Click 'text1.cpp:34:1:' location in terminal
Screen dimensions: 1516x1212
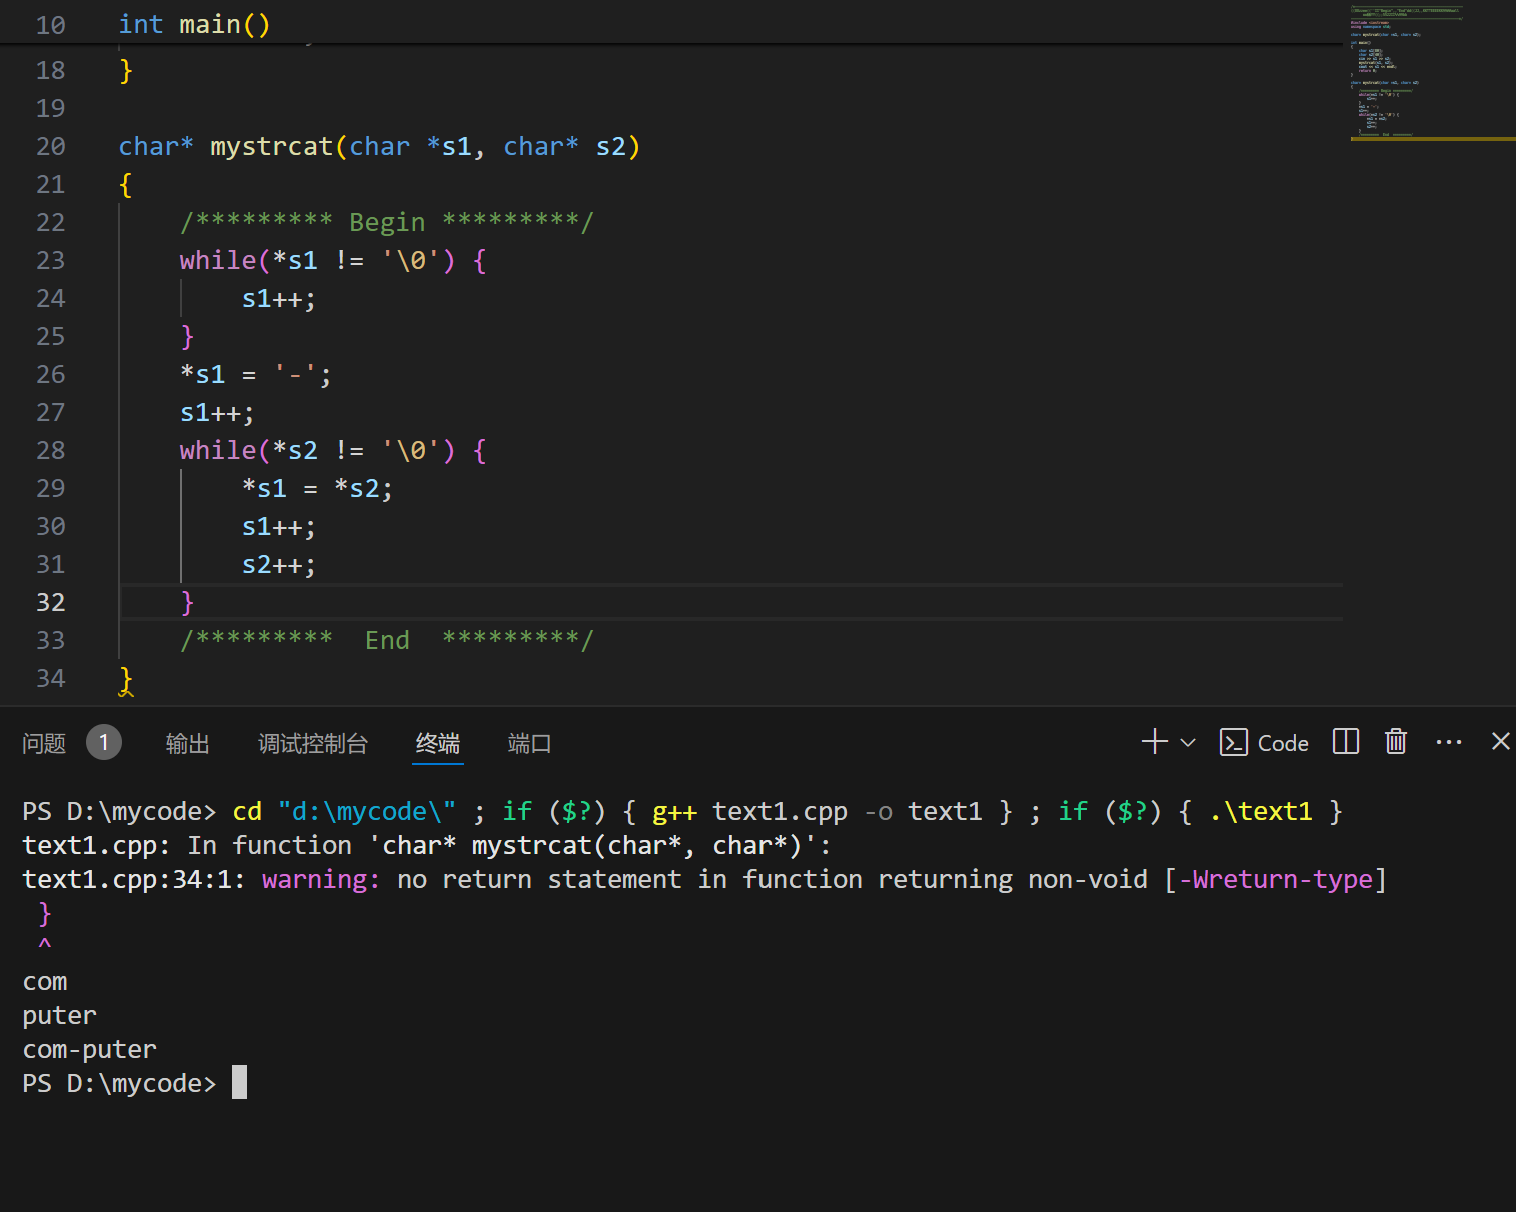(x=134, y=879)
